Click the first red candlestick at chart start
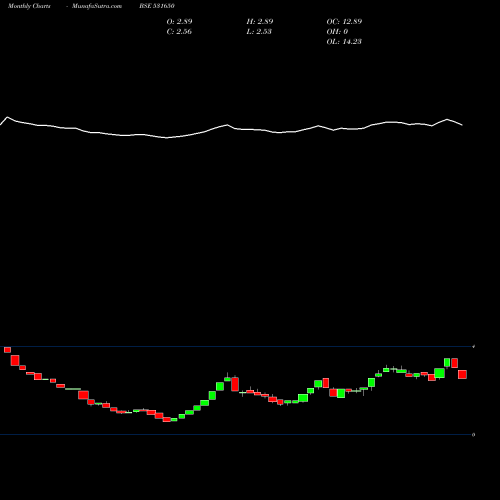The height and width of the screenshot is (500, 500). tap(7, 350)
